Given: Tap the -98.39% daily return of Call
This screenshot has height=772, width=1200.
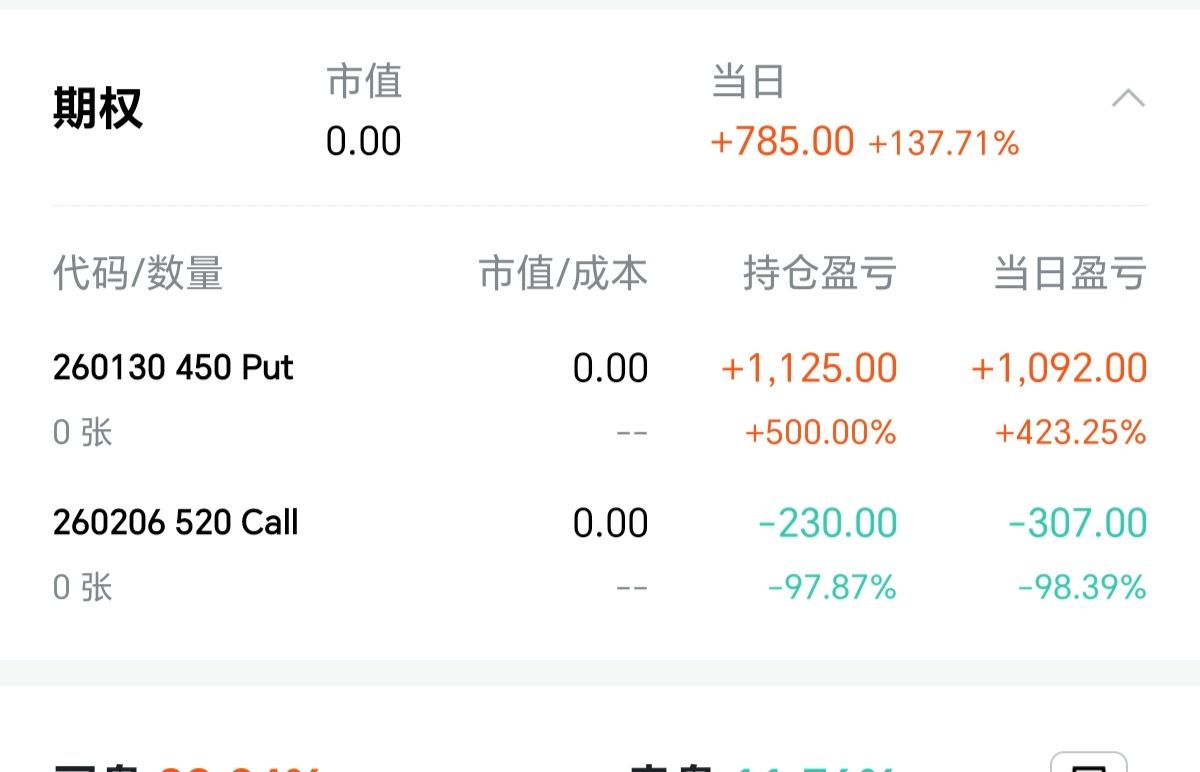Looking at the screenshot, I should 1081,587.
